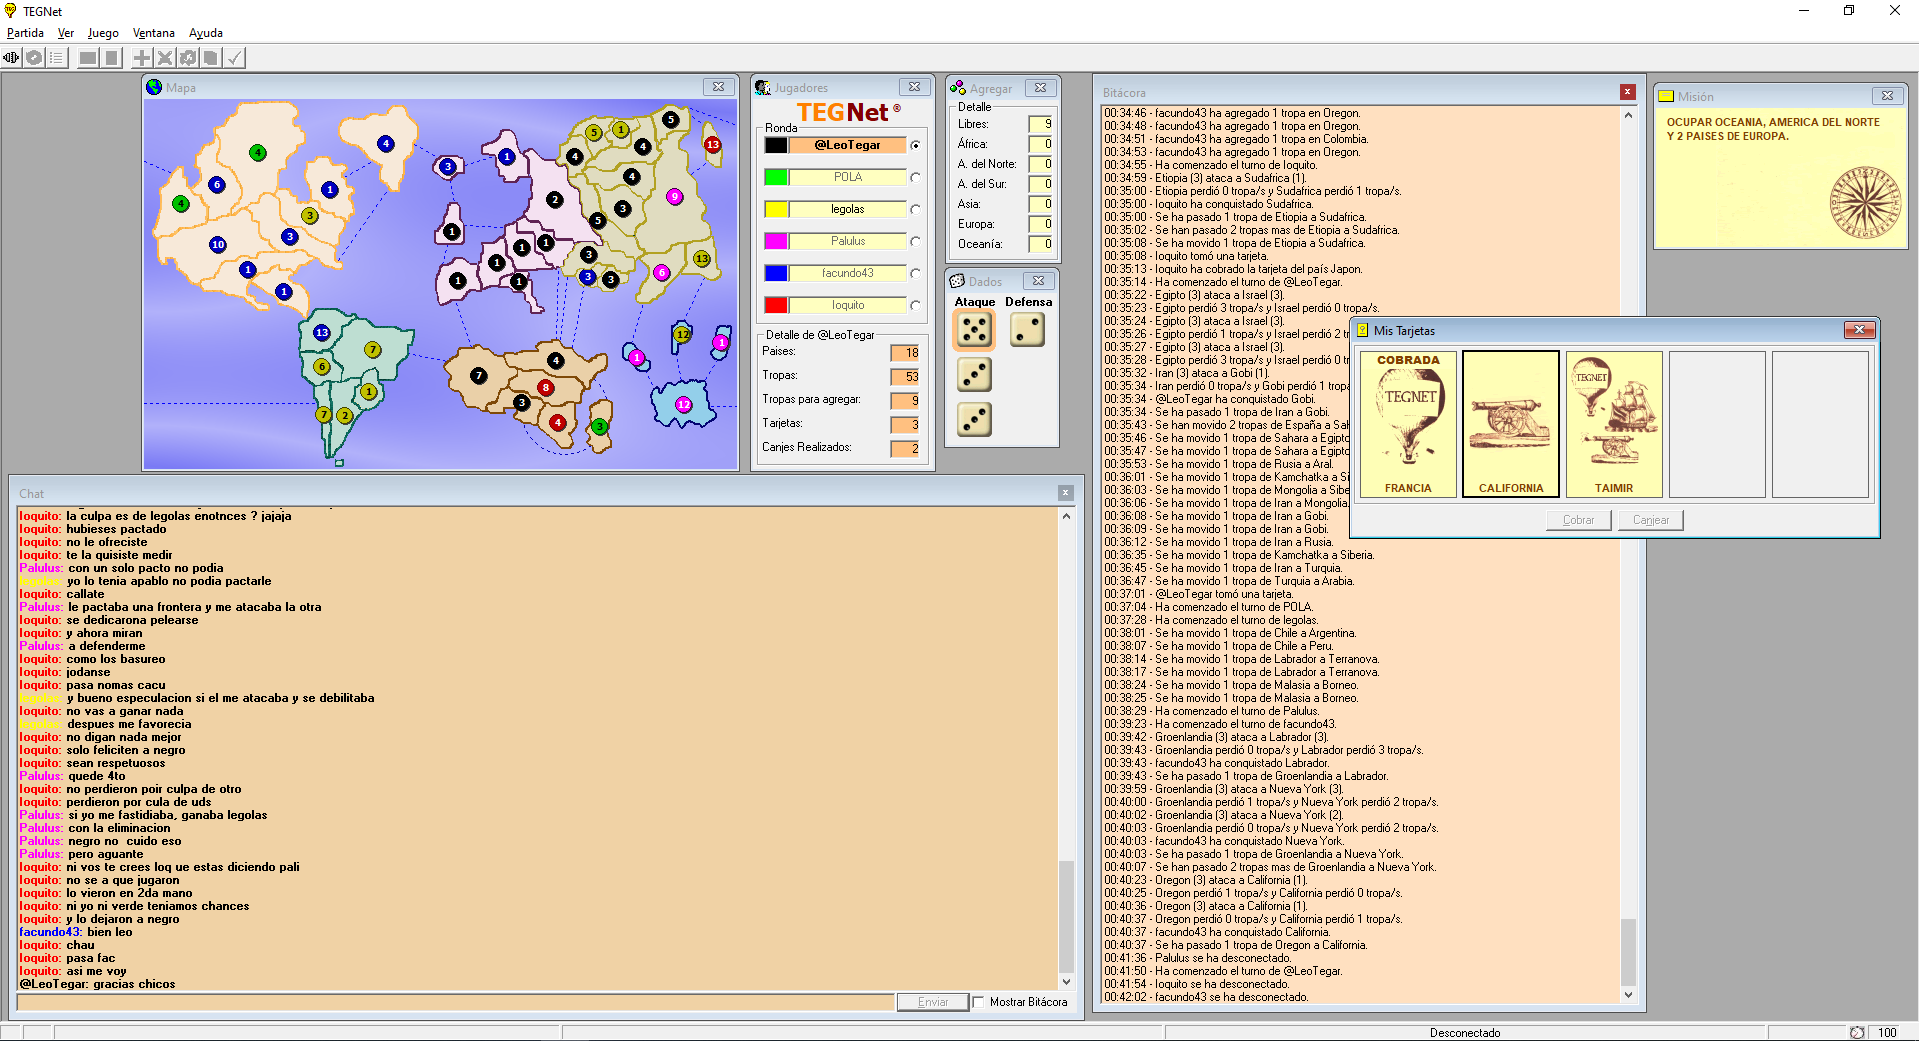Enable the Mostrar Bitácora checkbox

point(979,1002)
